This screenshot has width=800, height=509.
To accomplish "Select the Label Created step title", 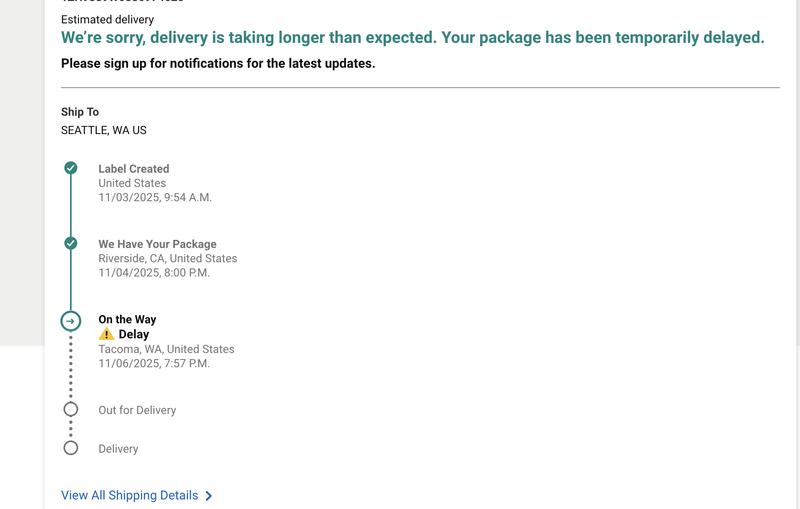I will tap(133, 169).
